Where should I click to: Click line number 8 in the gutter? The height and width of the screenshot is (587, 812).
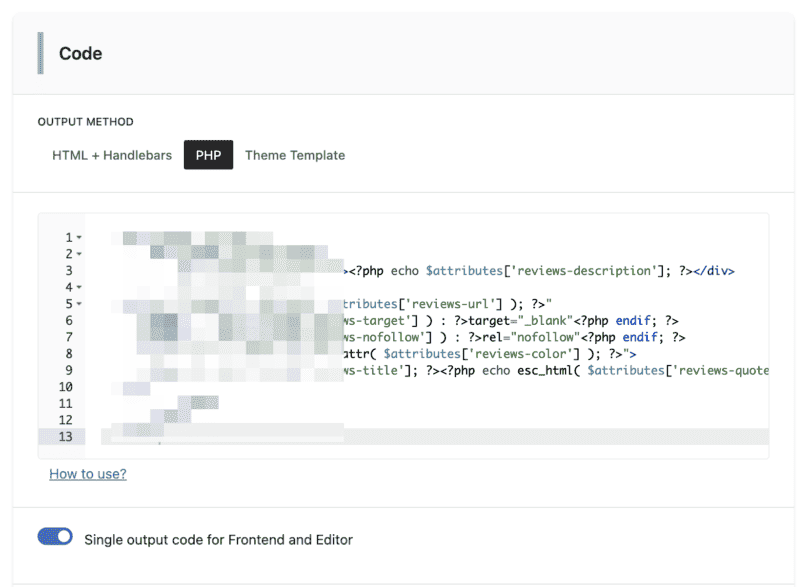tap(69, 354)
